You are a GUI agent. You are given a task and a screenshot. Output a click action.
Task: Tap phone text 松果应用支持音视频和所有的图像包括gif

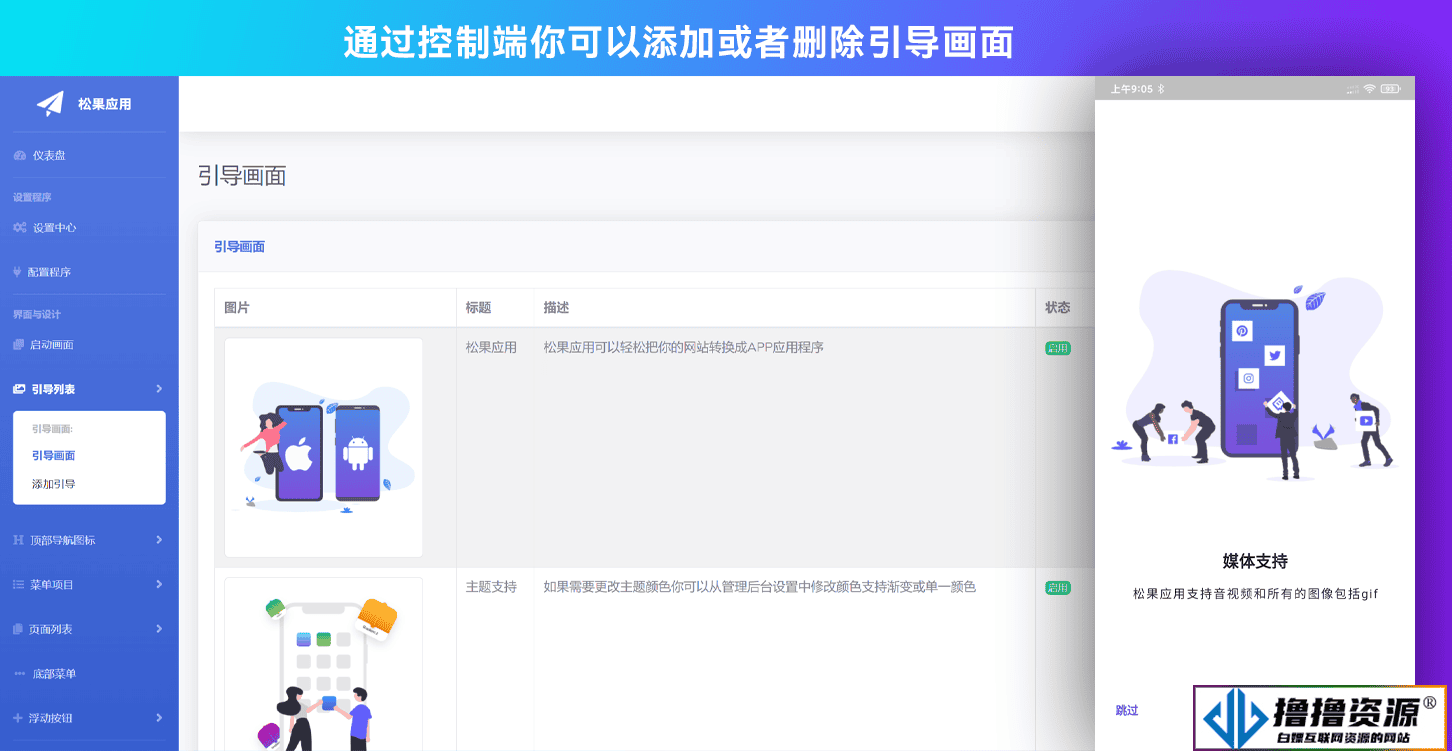coord(1255,594)
